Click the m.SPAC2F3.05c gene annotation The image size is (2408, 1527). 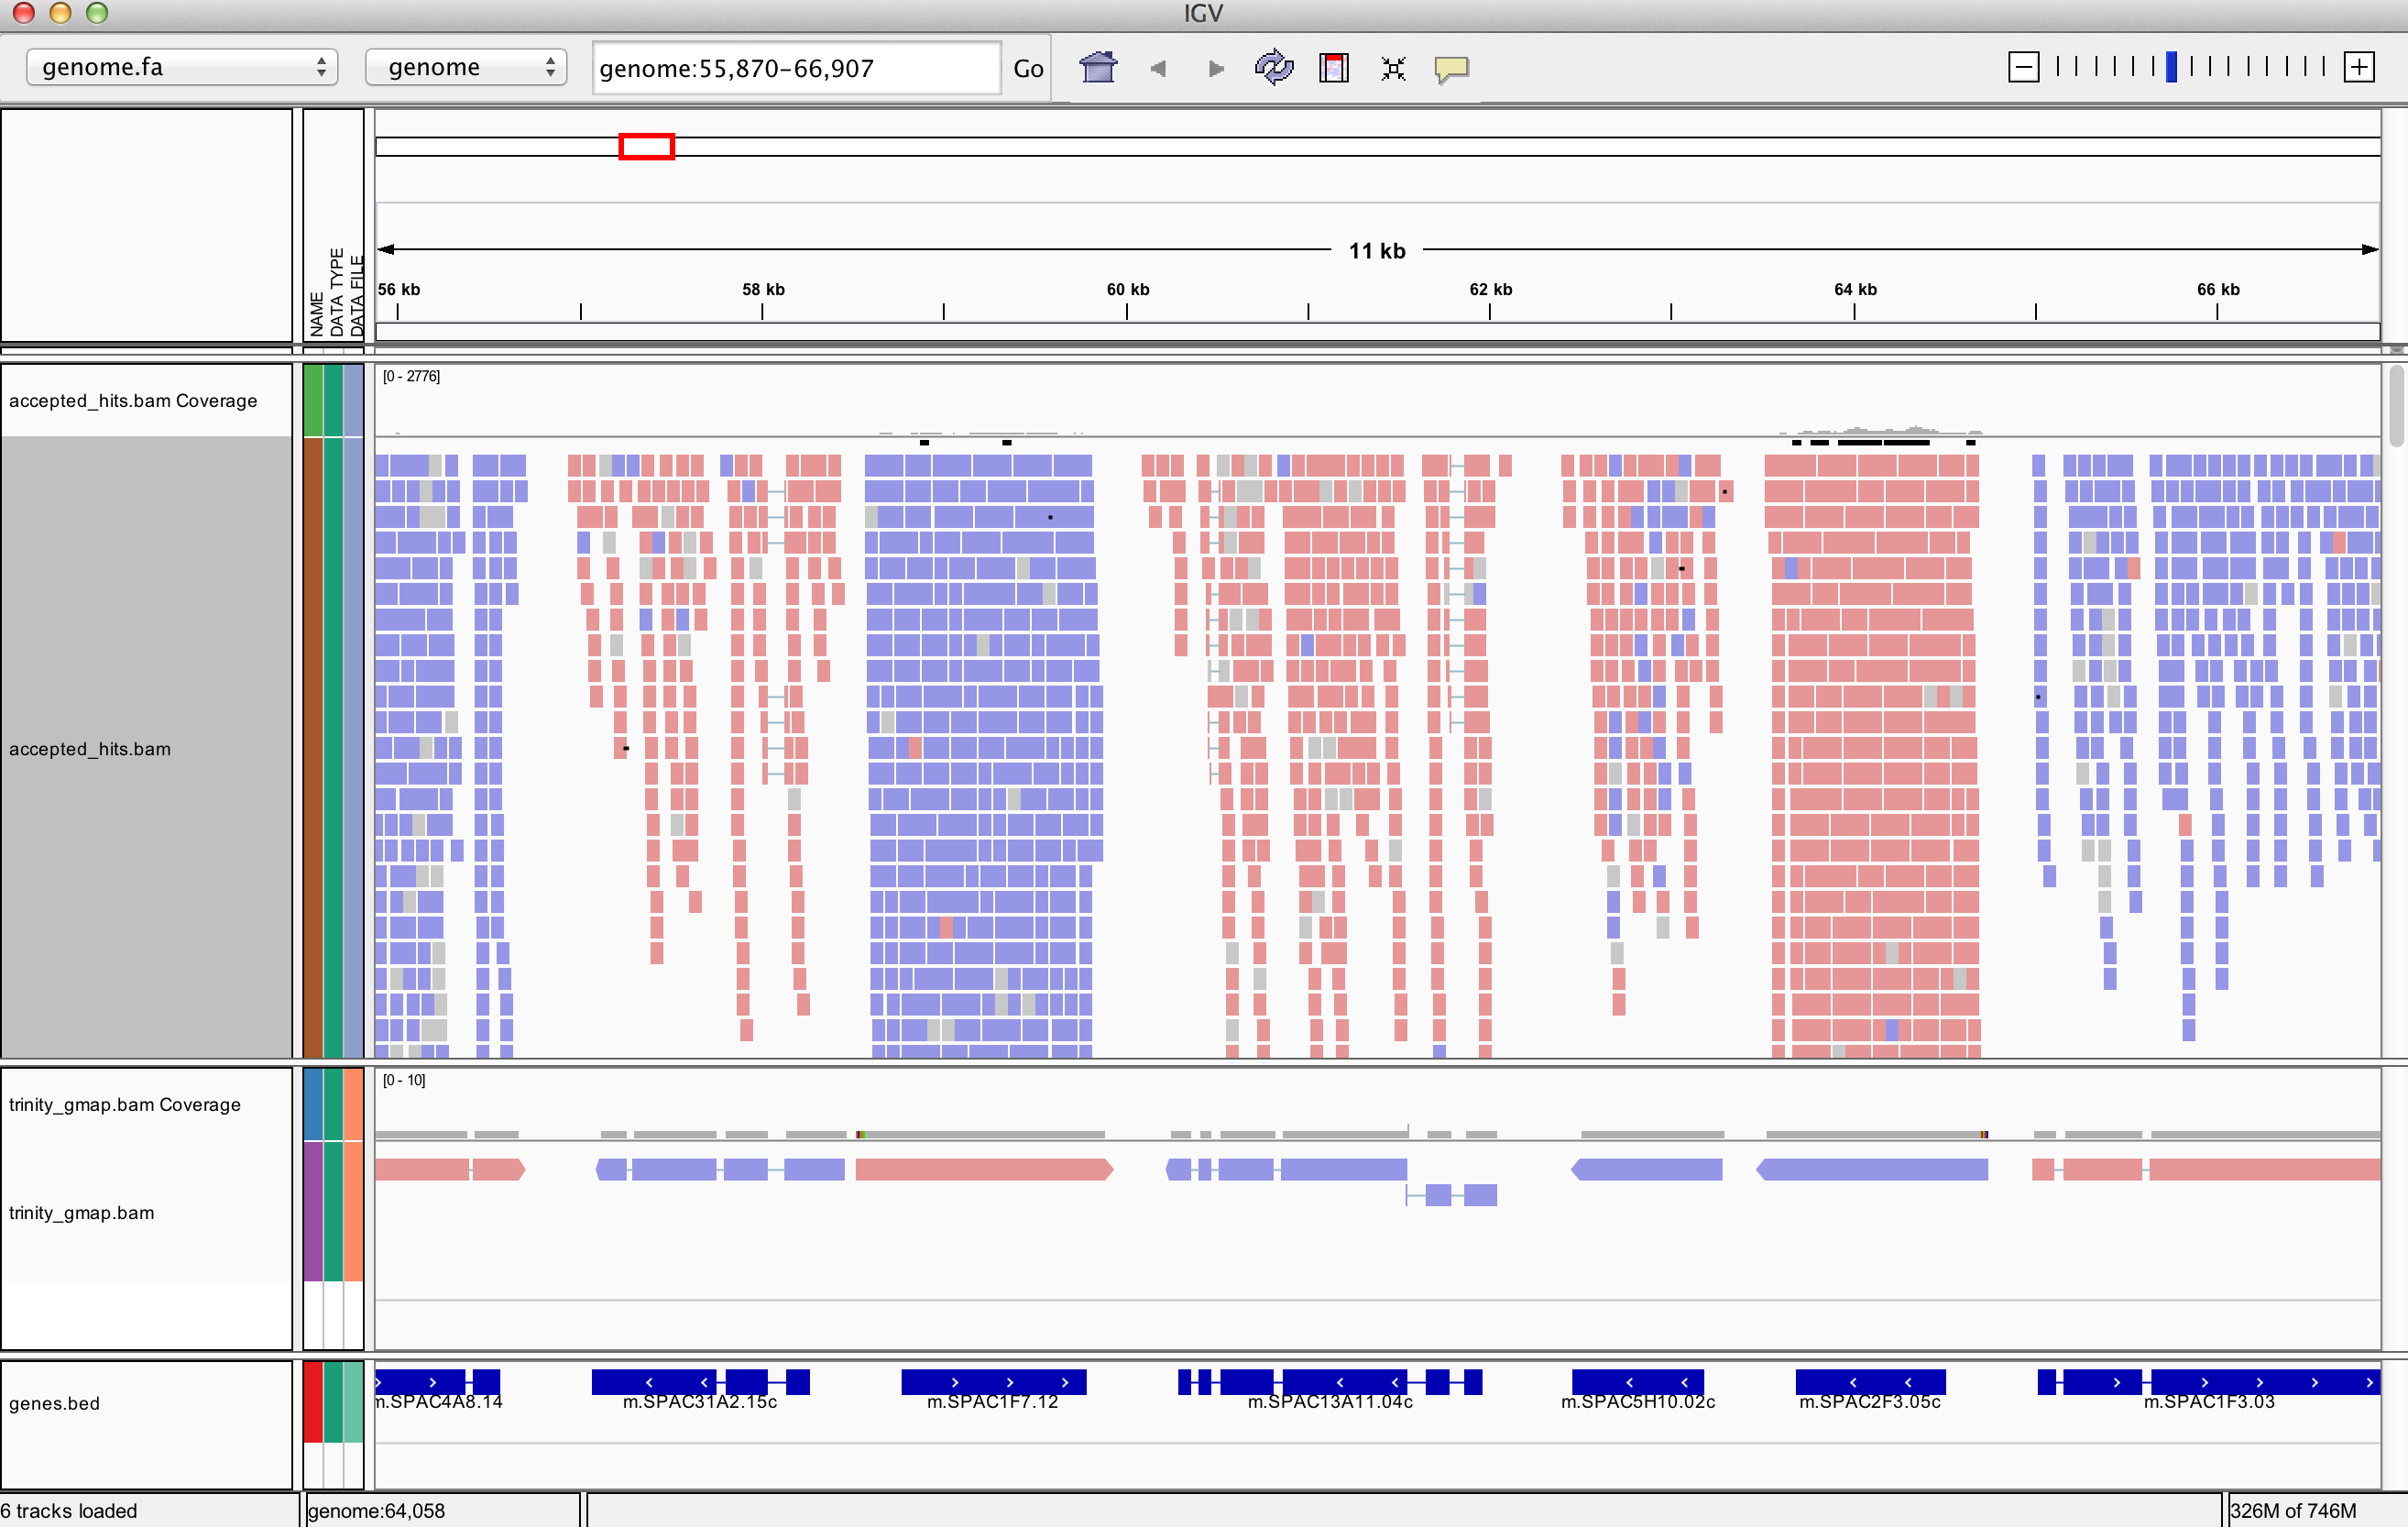point(1869,1382)
